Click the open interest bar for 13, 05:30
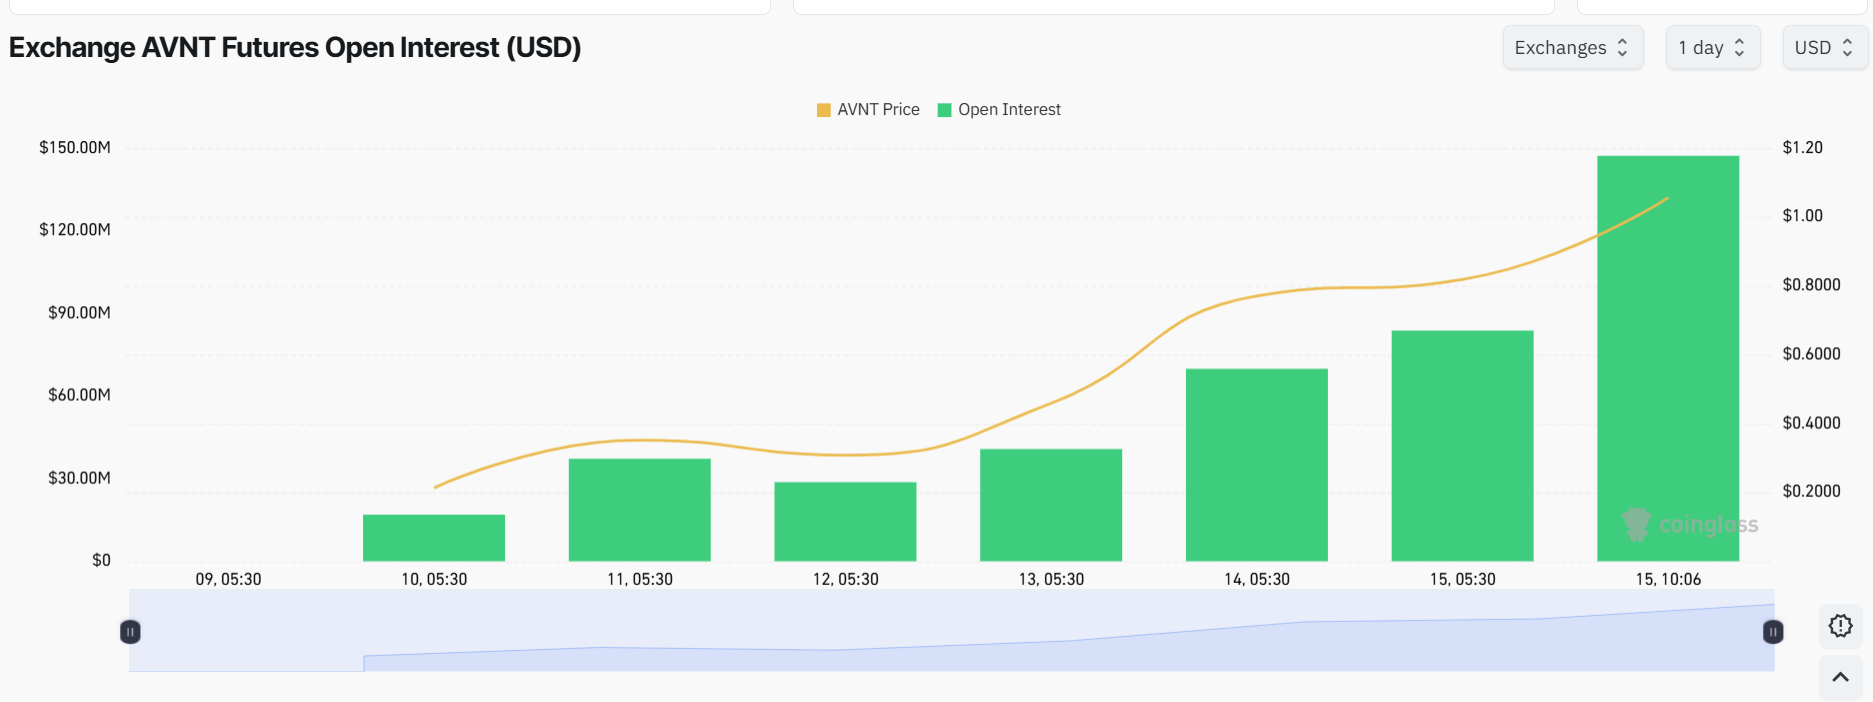The image size is (1873, 702). [1050, 505]
